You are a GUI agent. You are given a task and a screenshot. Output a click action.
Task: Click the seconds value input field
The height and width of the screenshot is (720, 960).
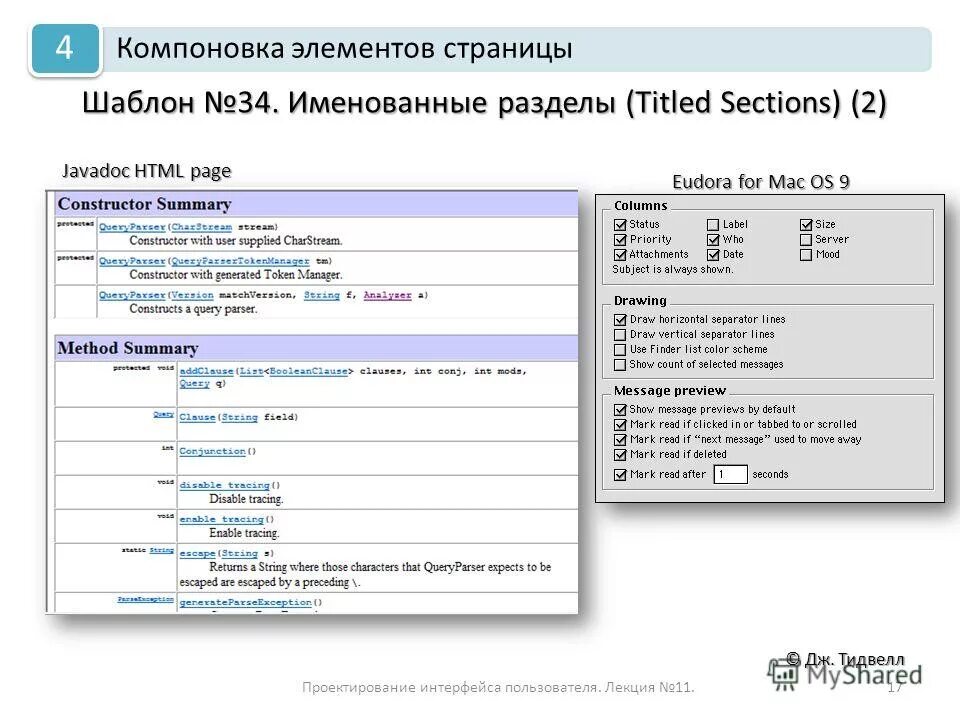[729, 474]
